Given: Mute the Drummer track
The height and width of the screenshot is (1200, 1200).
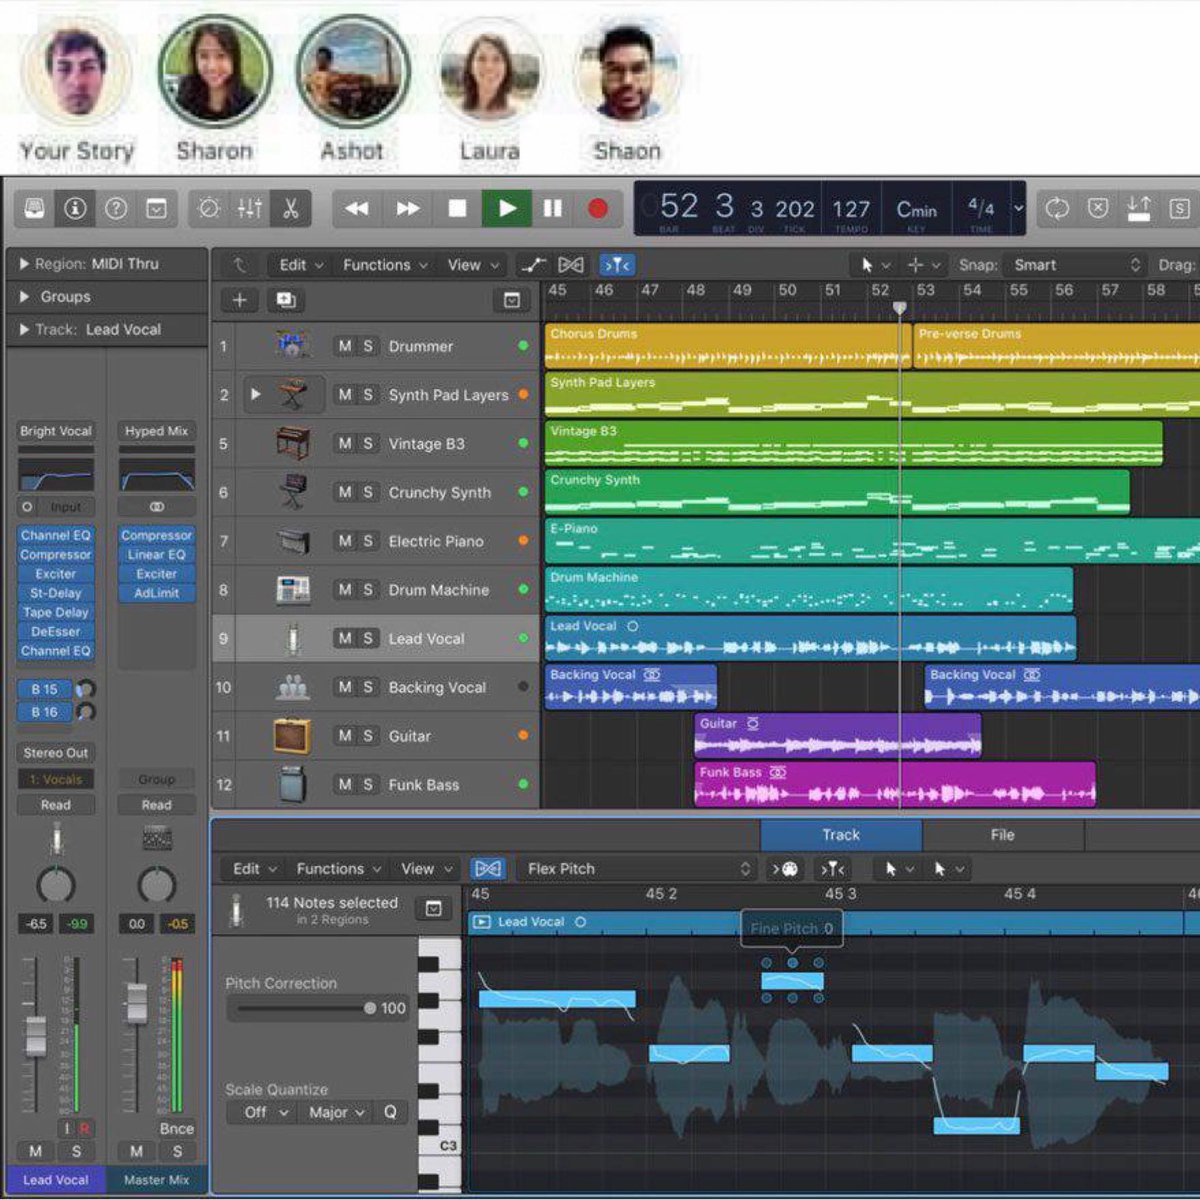Looking at the screenshot, I should coord(345,346).
